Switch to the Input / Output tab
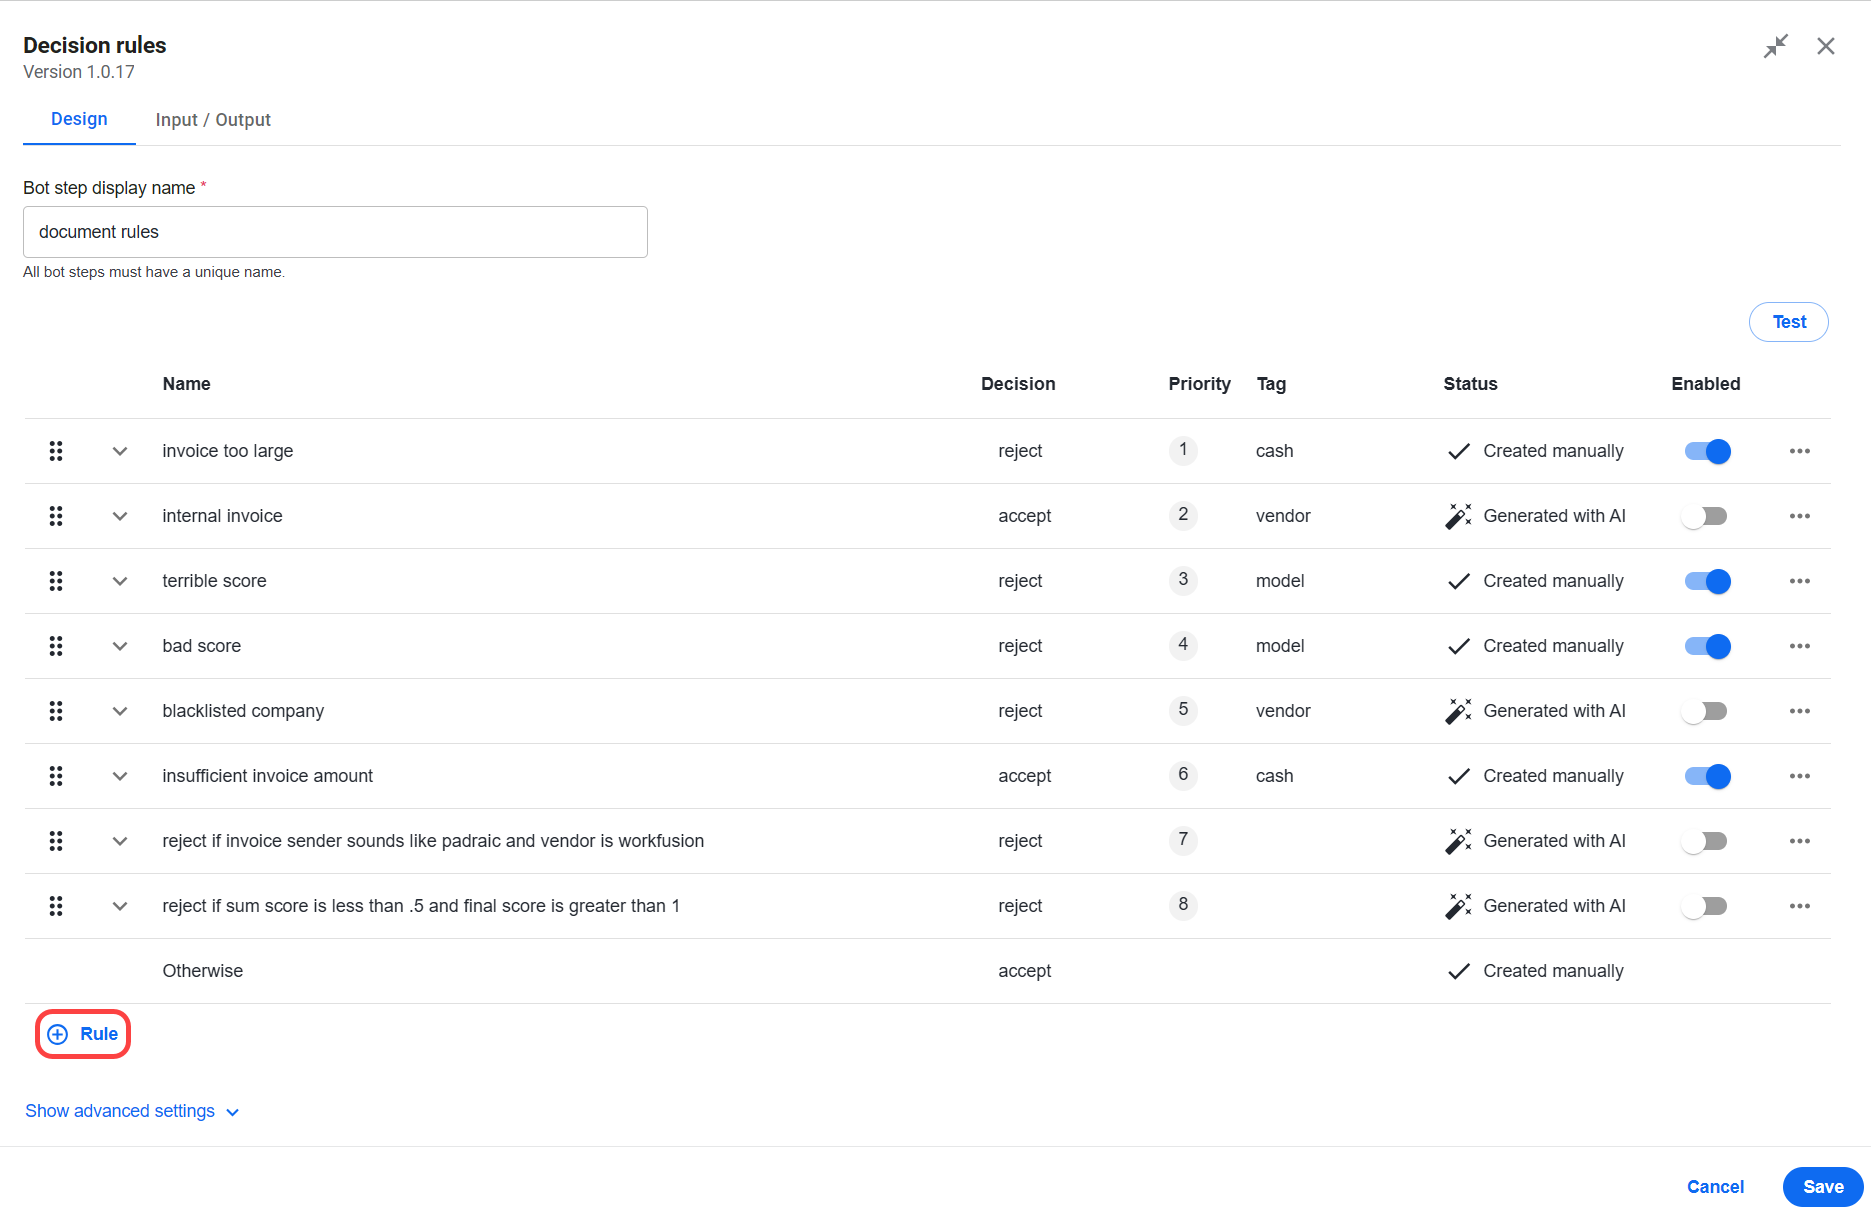The height and width of the screenshot is (1226, 1871). point(213,120)
